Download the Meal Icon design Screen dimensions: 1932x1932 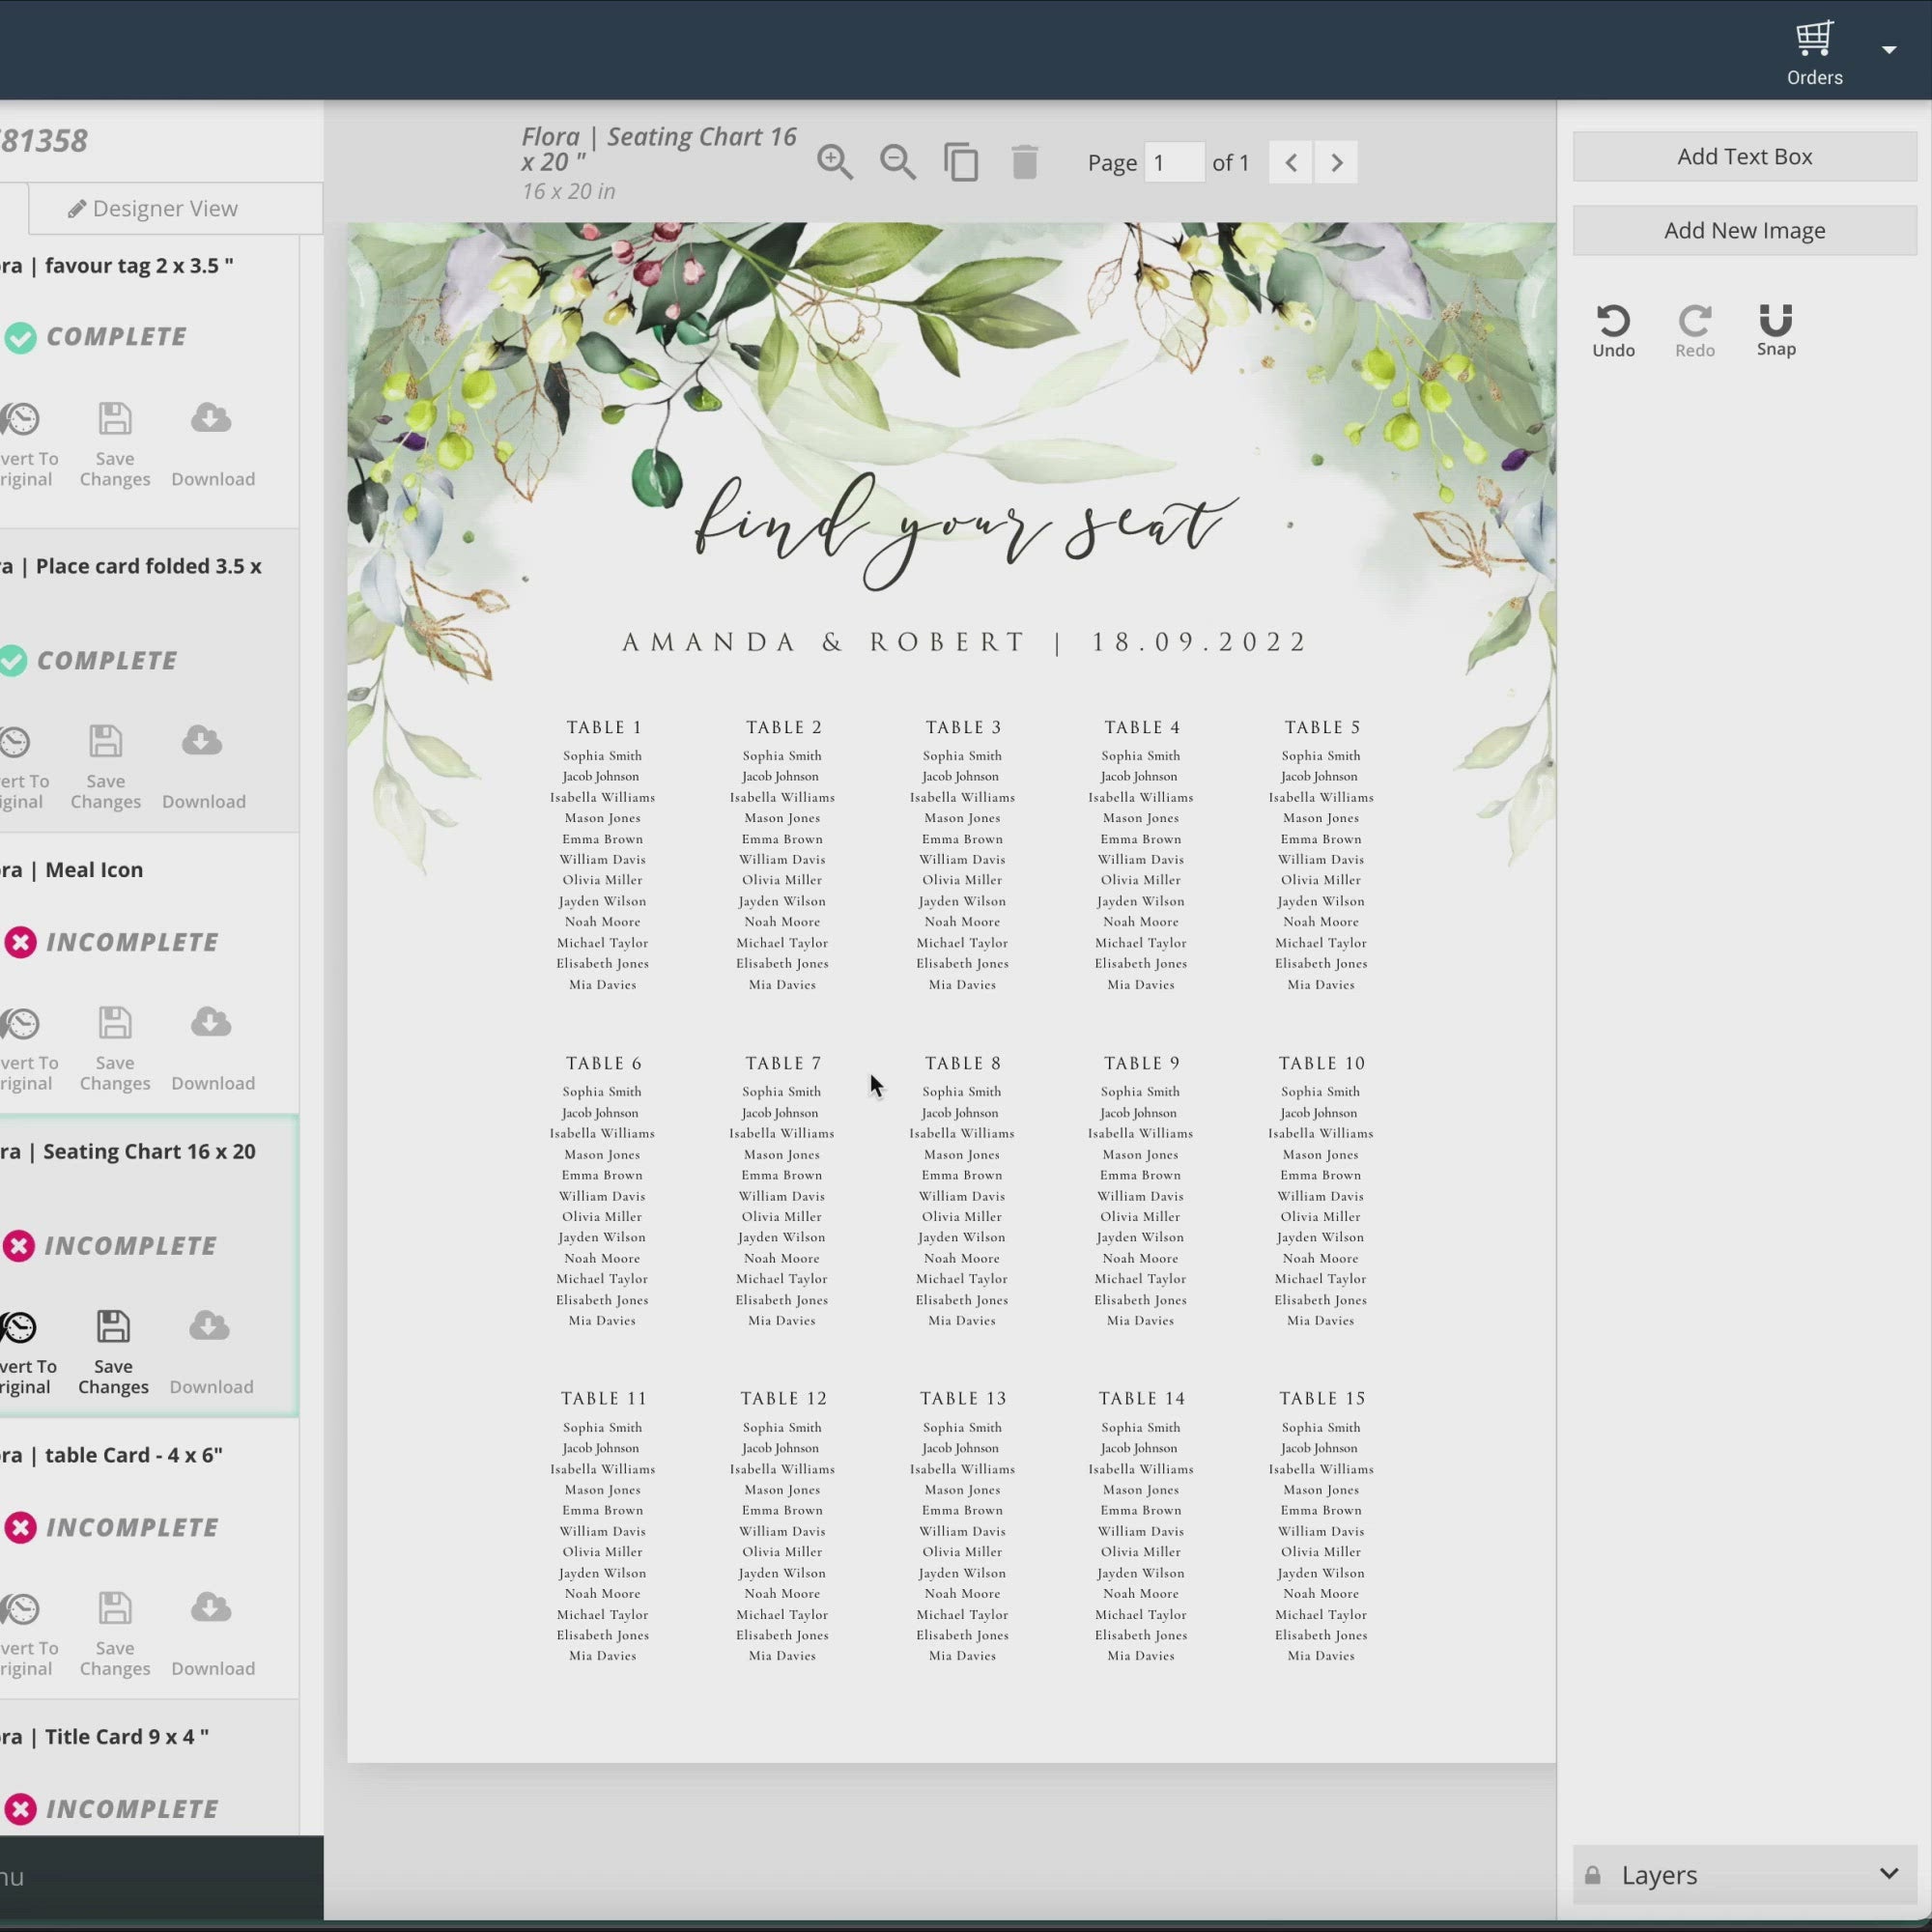[212, 1049]
